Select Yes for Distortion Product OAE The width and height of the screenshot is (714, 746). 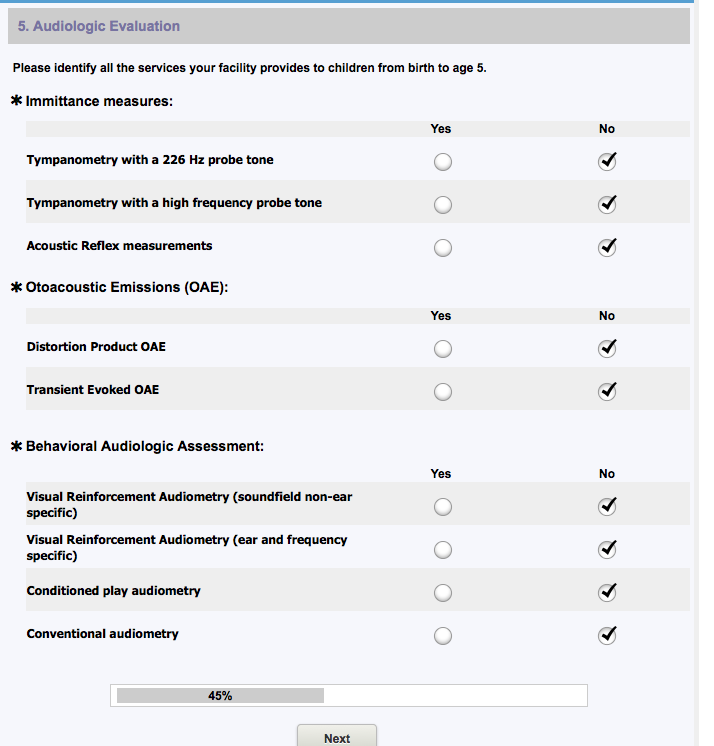(x=443, y=349)
